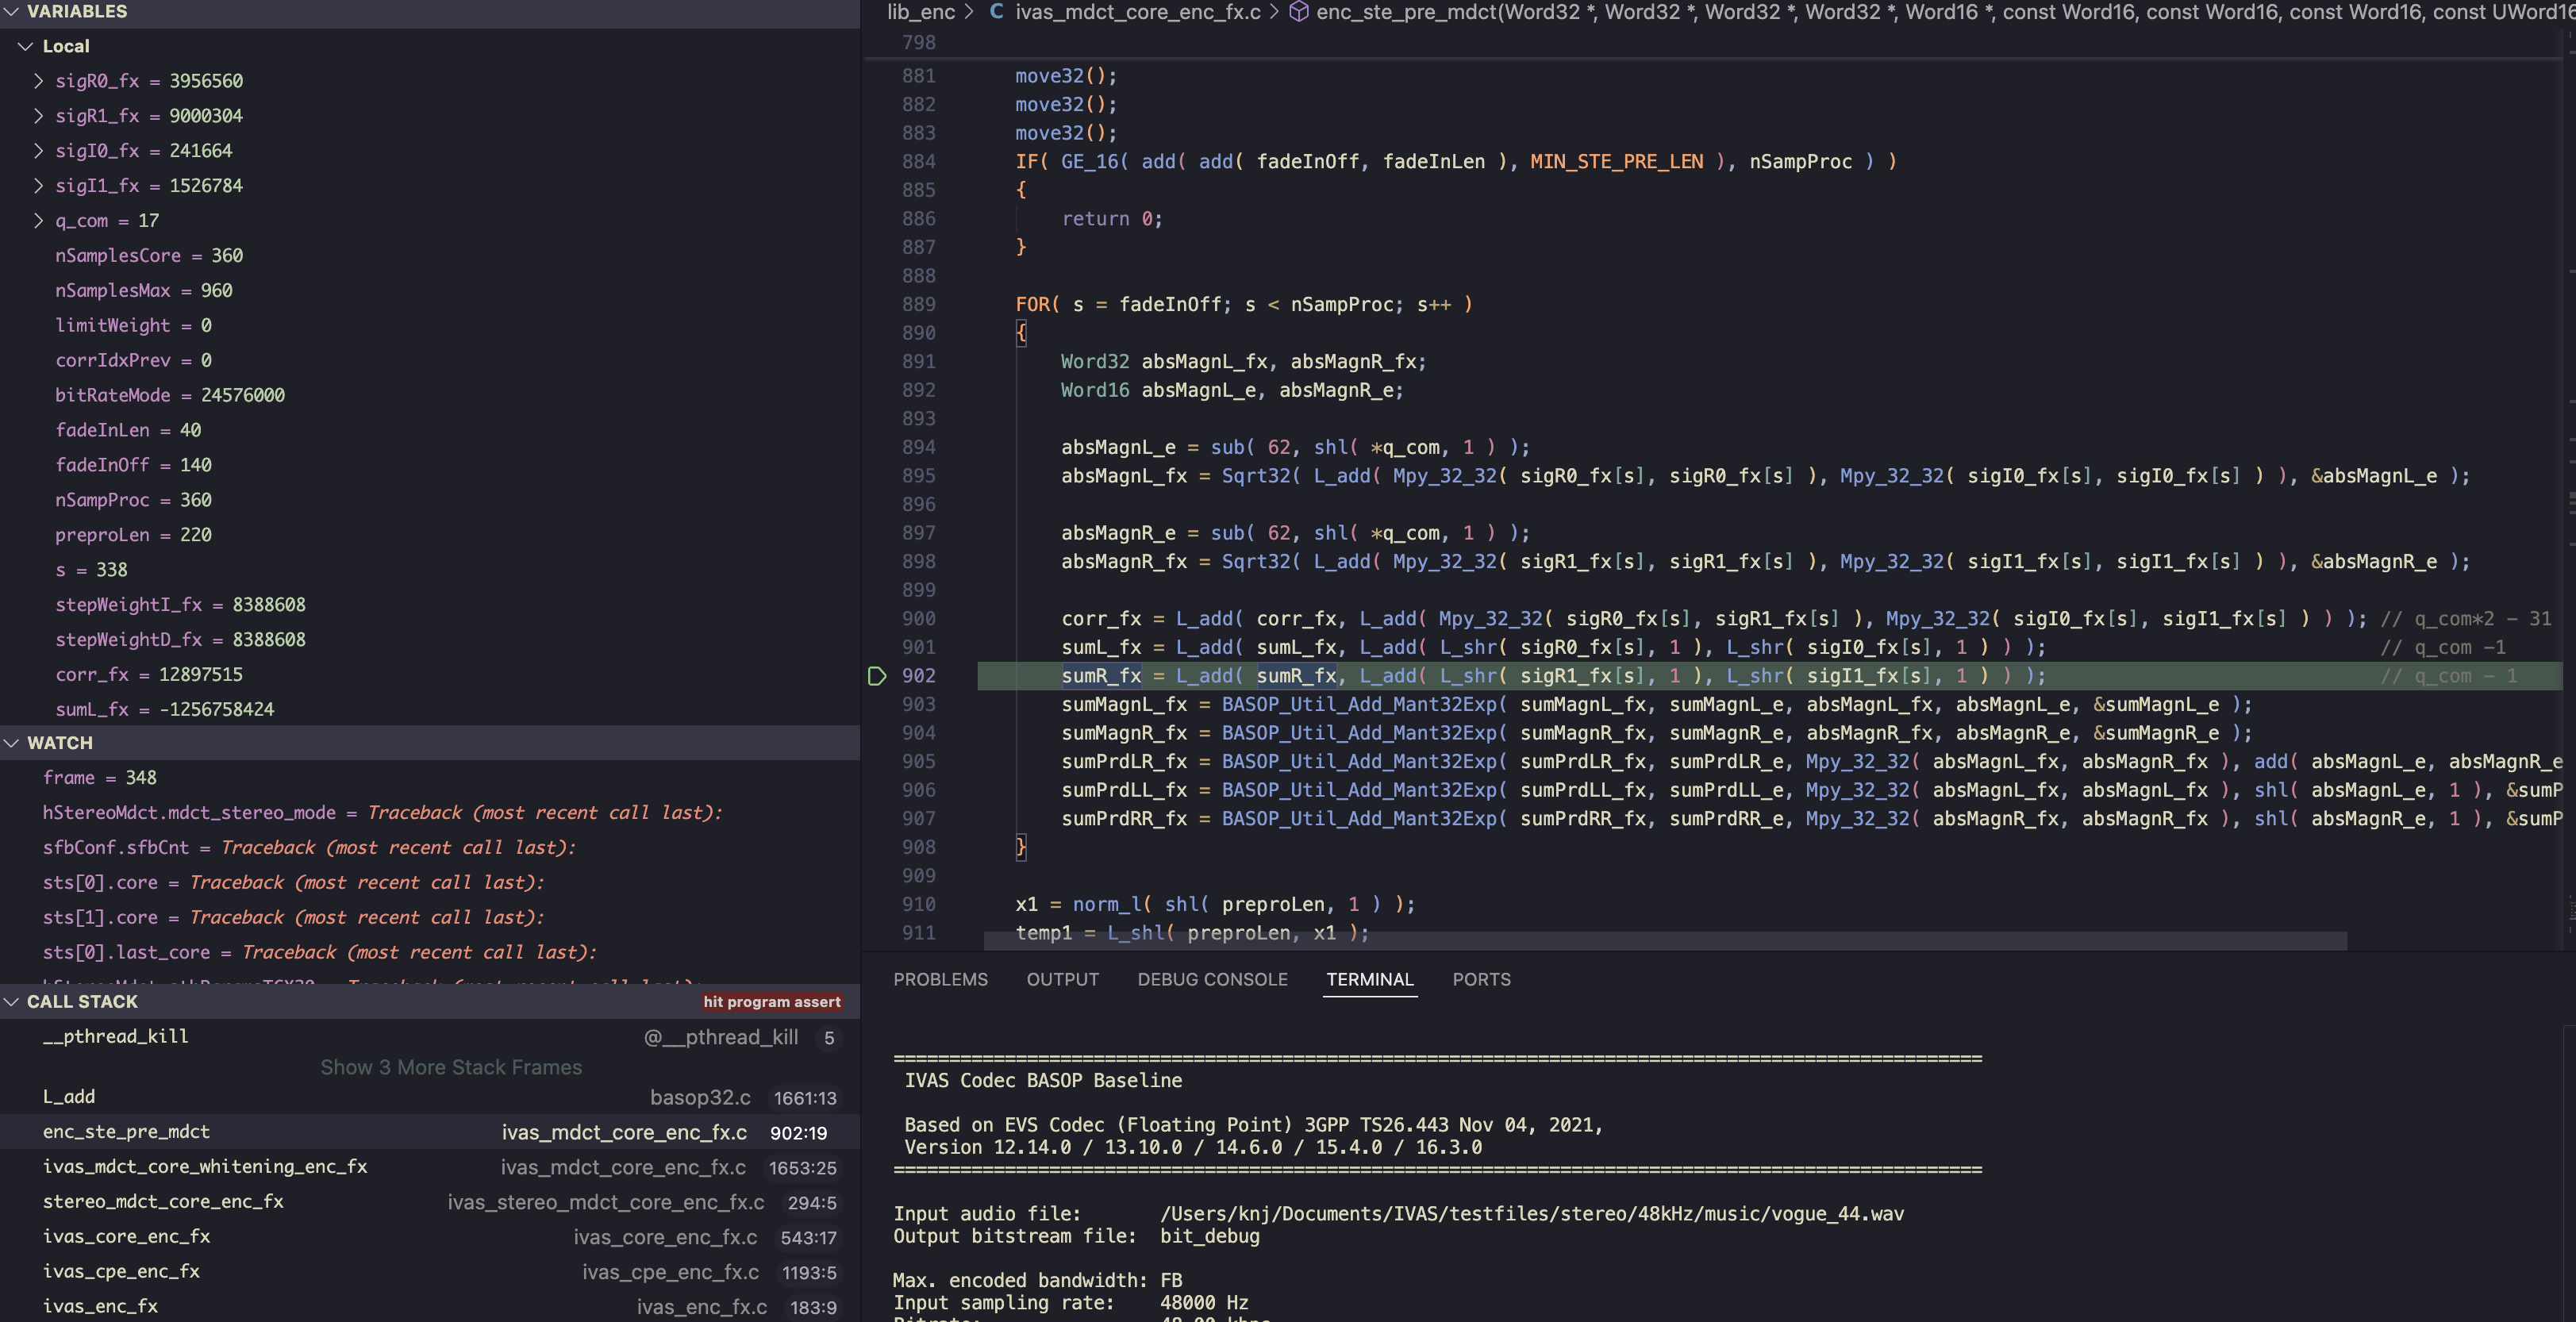Collapse the VARIABLES section chevron
The height and width of the screenshot is (1322, 2576).
[12, 12]
